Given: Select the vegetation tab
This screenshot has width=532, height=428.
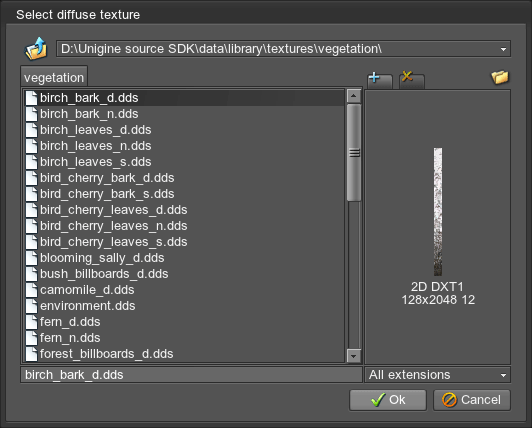Looking at the screenshot, I should coord(54,77).
